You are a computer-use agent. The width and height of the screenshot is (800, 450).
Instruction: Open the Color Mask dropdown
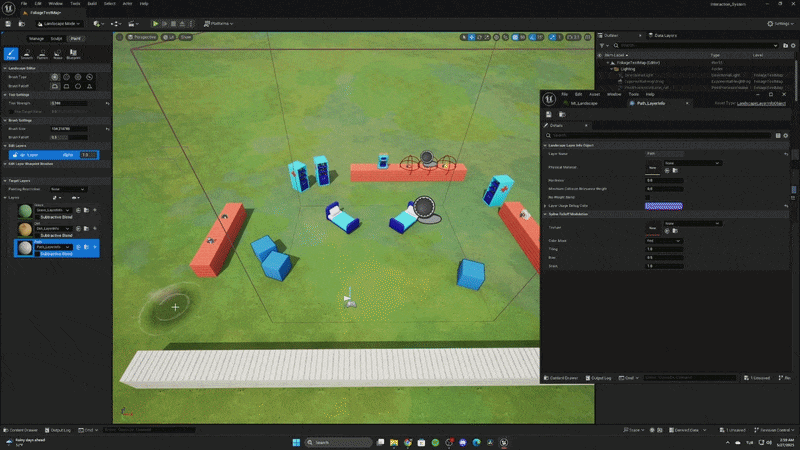click(x=663, y=241)
